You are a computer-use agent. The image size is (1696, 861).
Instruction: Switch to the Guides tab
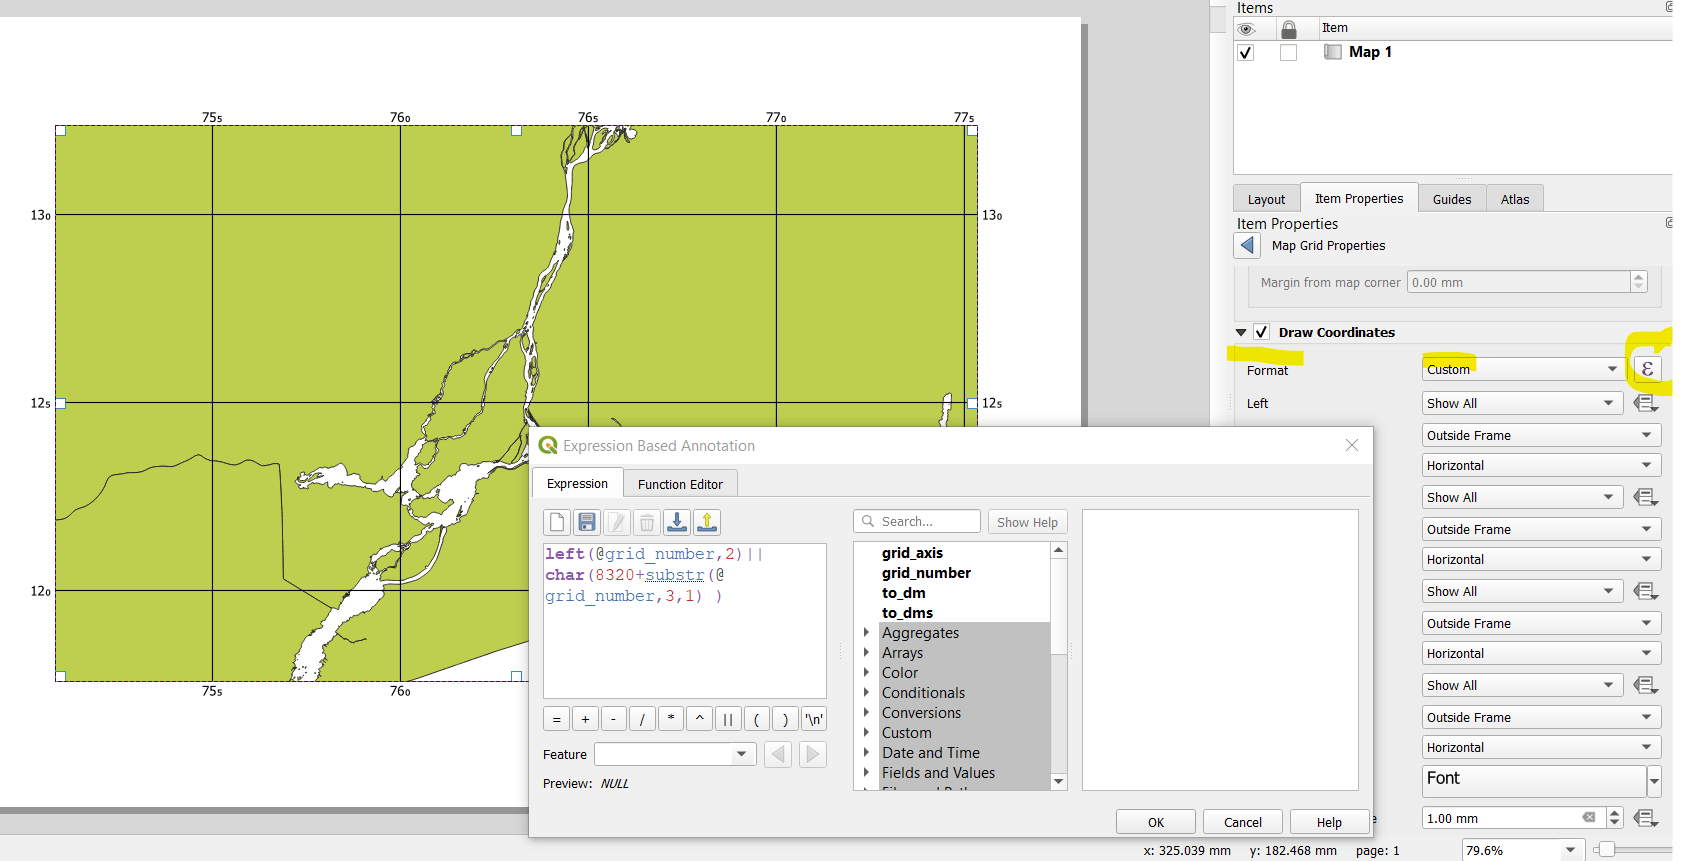1452,199
